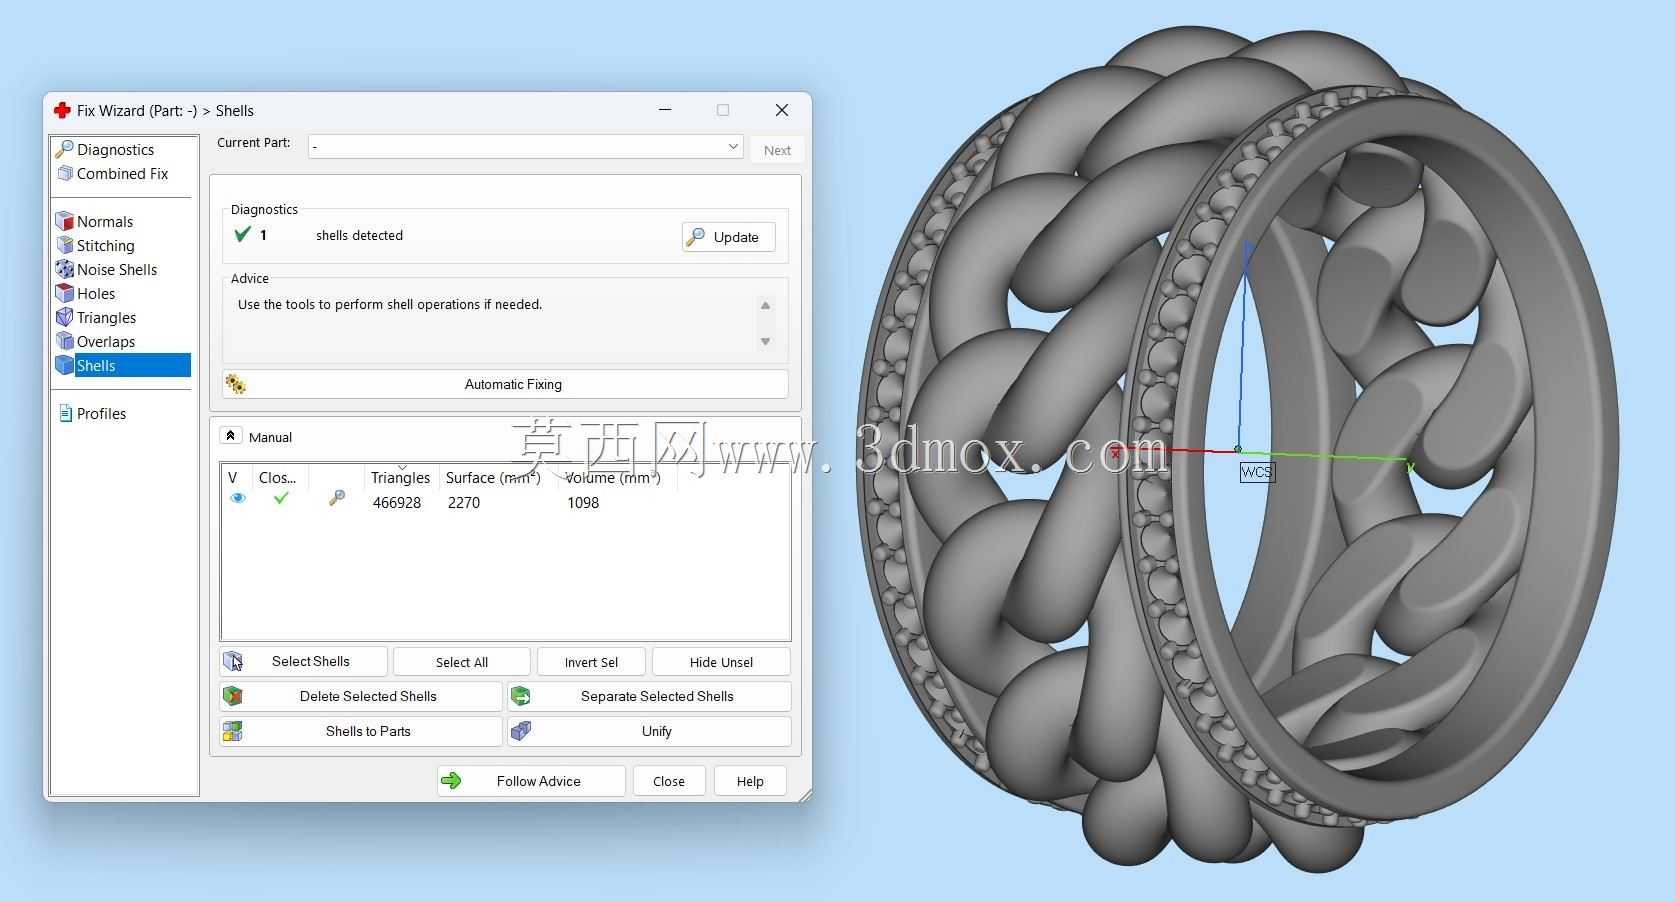Open the Overlaps step

[x=106, y=342]
